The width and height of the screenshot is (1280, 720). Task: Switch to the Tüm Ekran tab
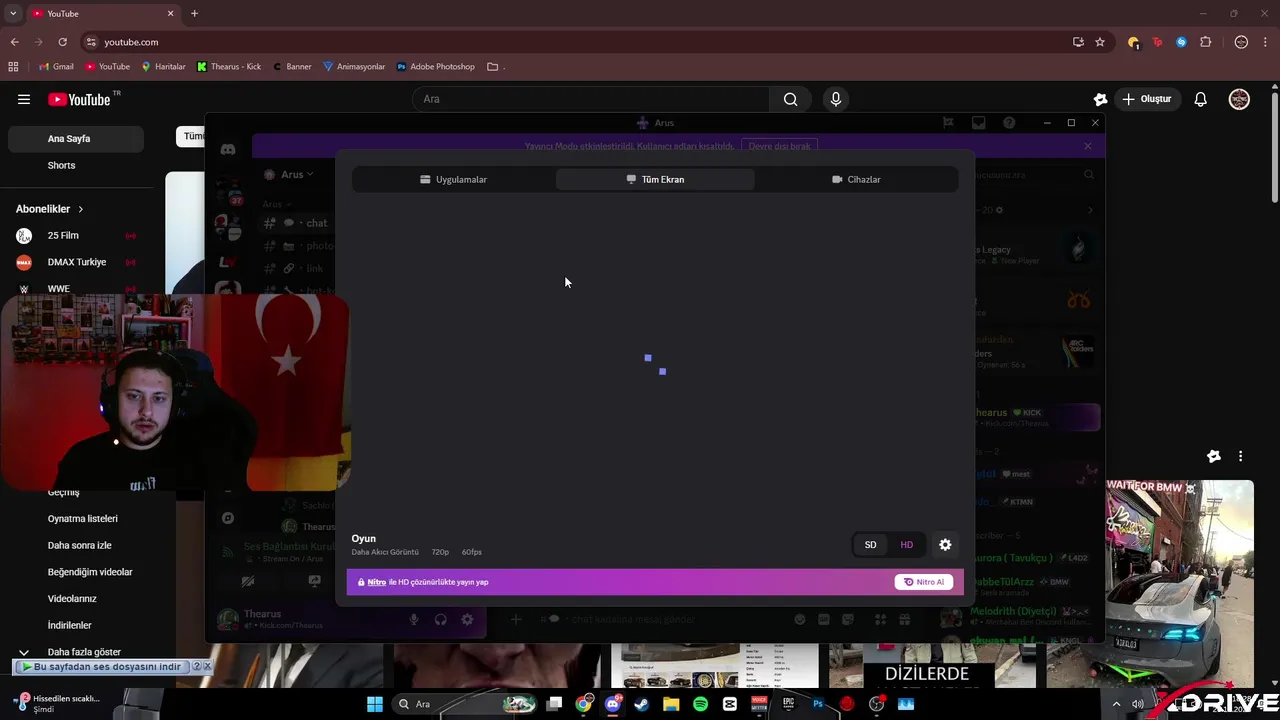click(655, 179)
